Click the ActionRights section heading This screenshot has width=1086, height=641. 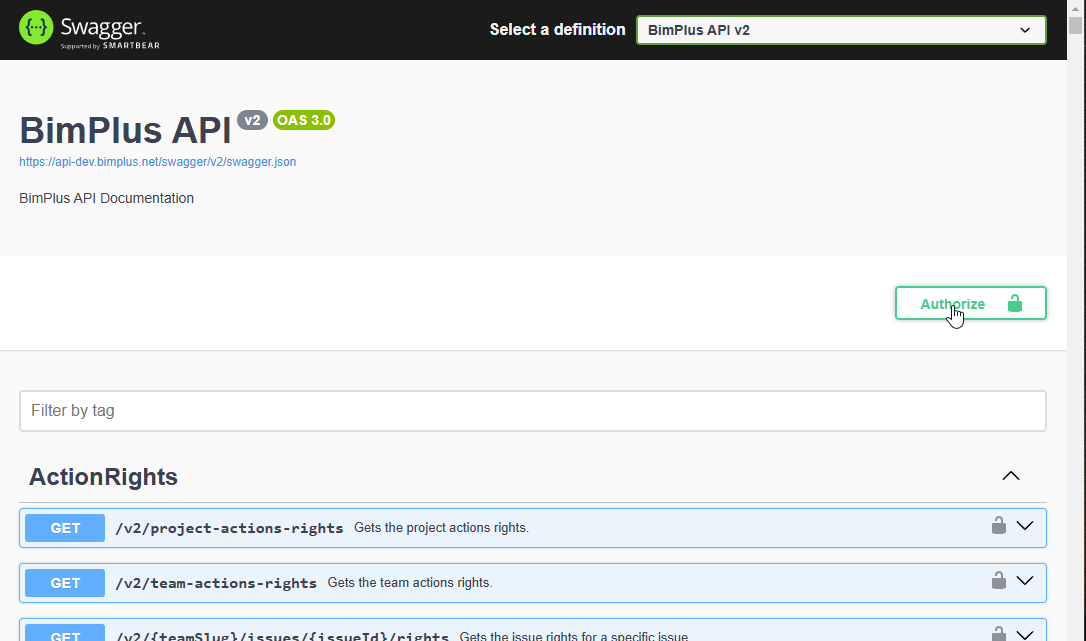pyautogui.click(x=103, y=477)
